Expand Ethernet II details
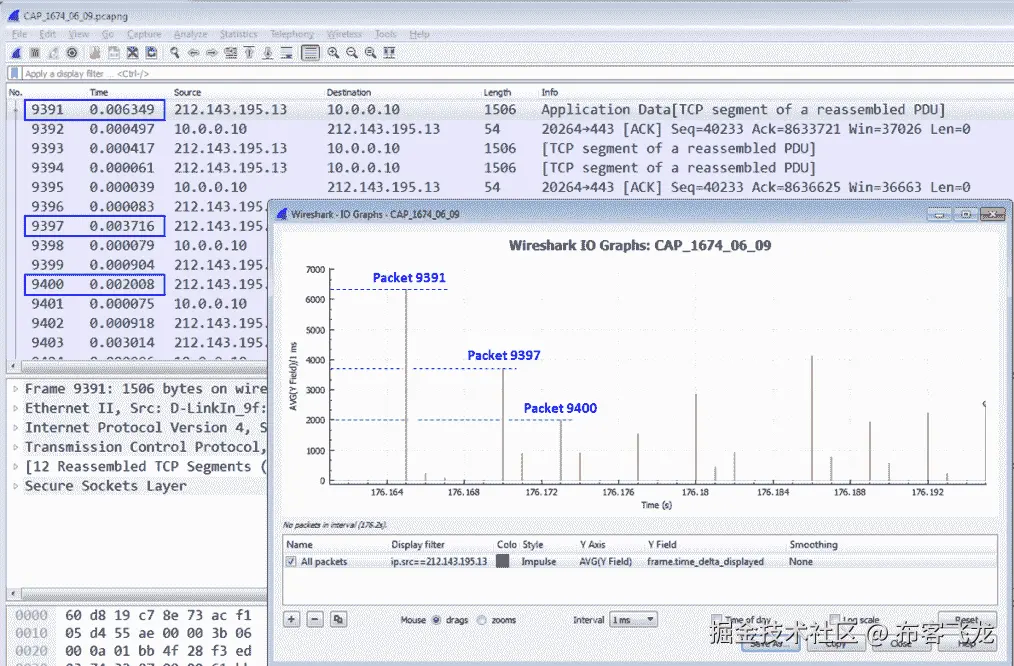1014x666 pixels. click(16, 409)
